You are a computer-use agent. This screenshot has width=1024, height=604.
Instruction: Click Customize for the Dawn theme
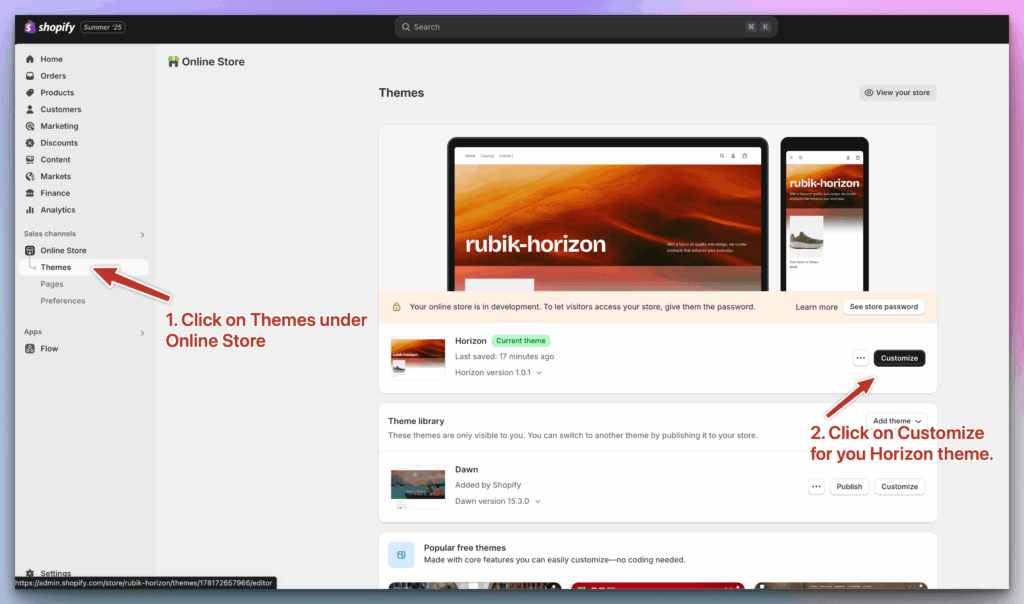(x=899, y=486)
